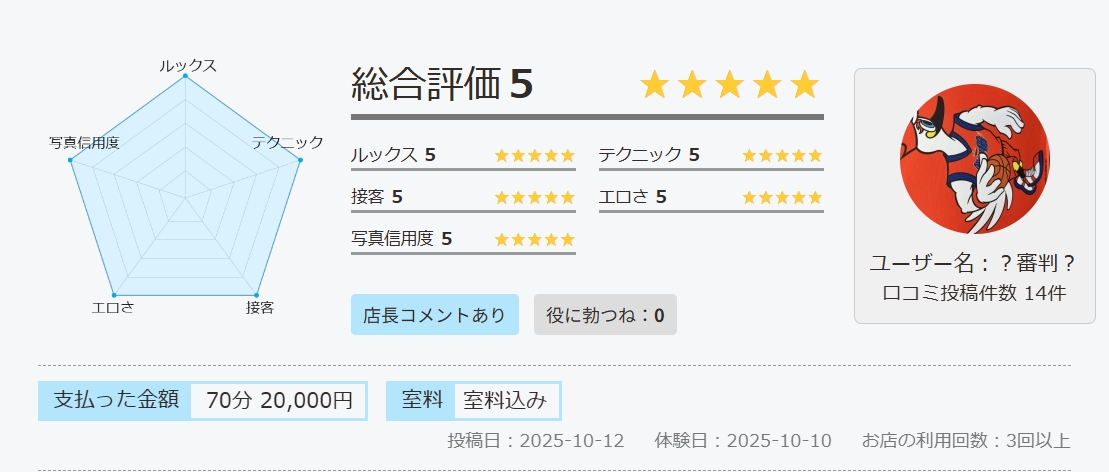1109x472 pixels.
Task: Click the 室料込み value box
Action: (x=505, y=401)
